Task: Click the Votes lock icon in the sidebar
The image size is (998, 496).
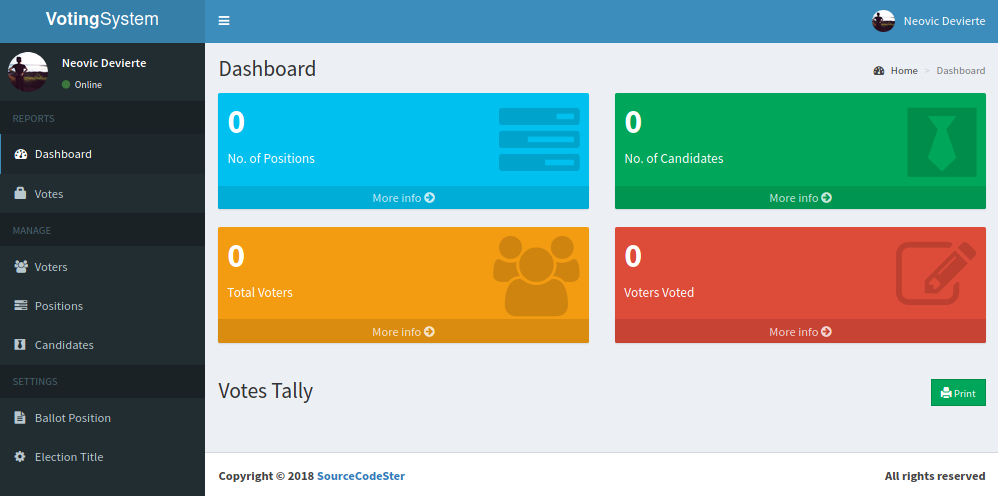Action: coord(20,194)
